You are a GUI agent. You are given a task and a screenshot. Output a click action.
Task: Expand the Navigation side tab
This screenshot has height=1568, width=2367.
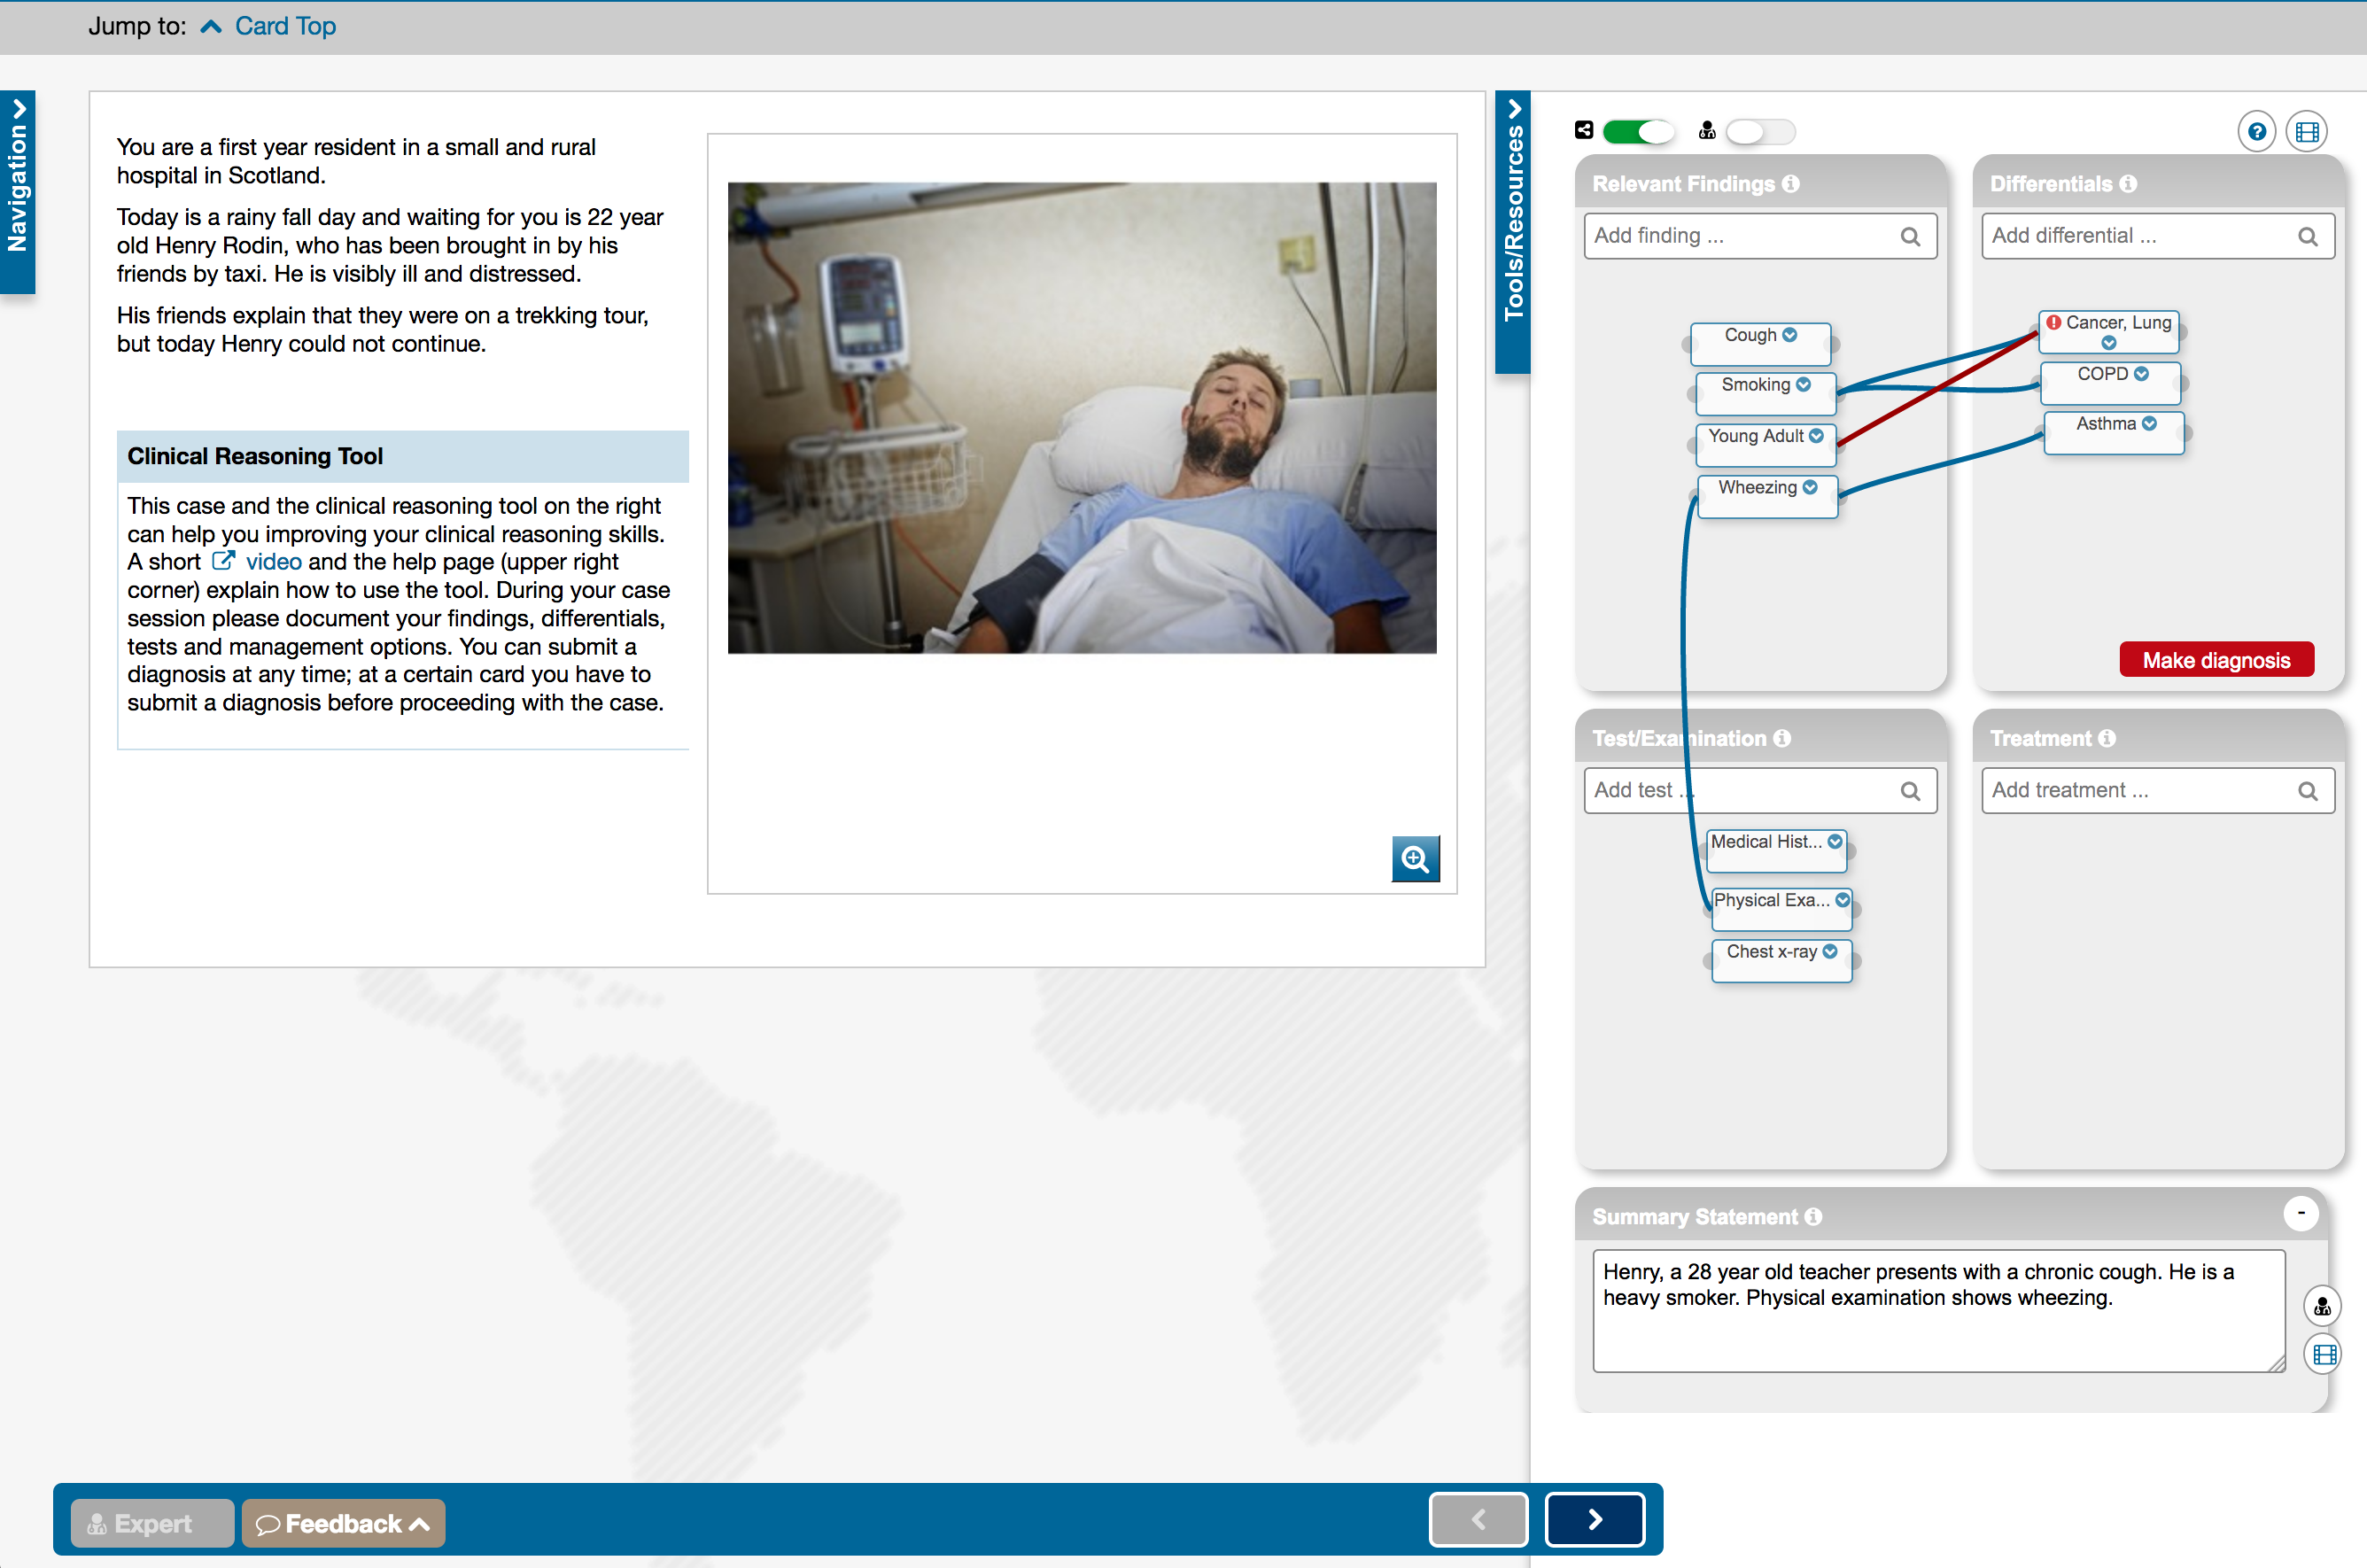pyautogui.click(x=17, y=190)
